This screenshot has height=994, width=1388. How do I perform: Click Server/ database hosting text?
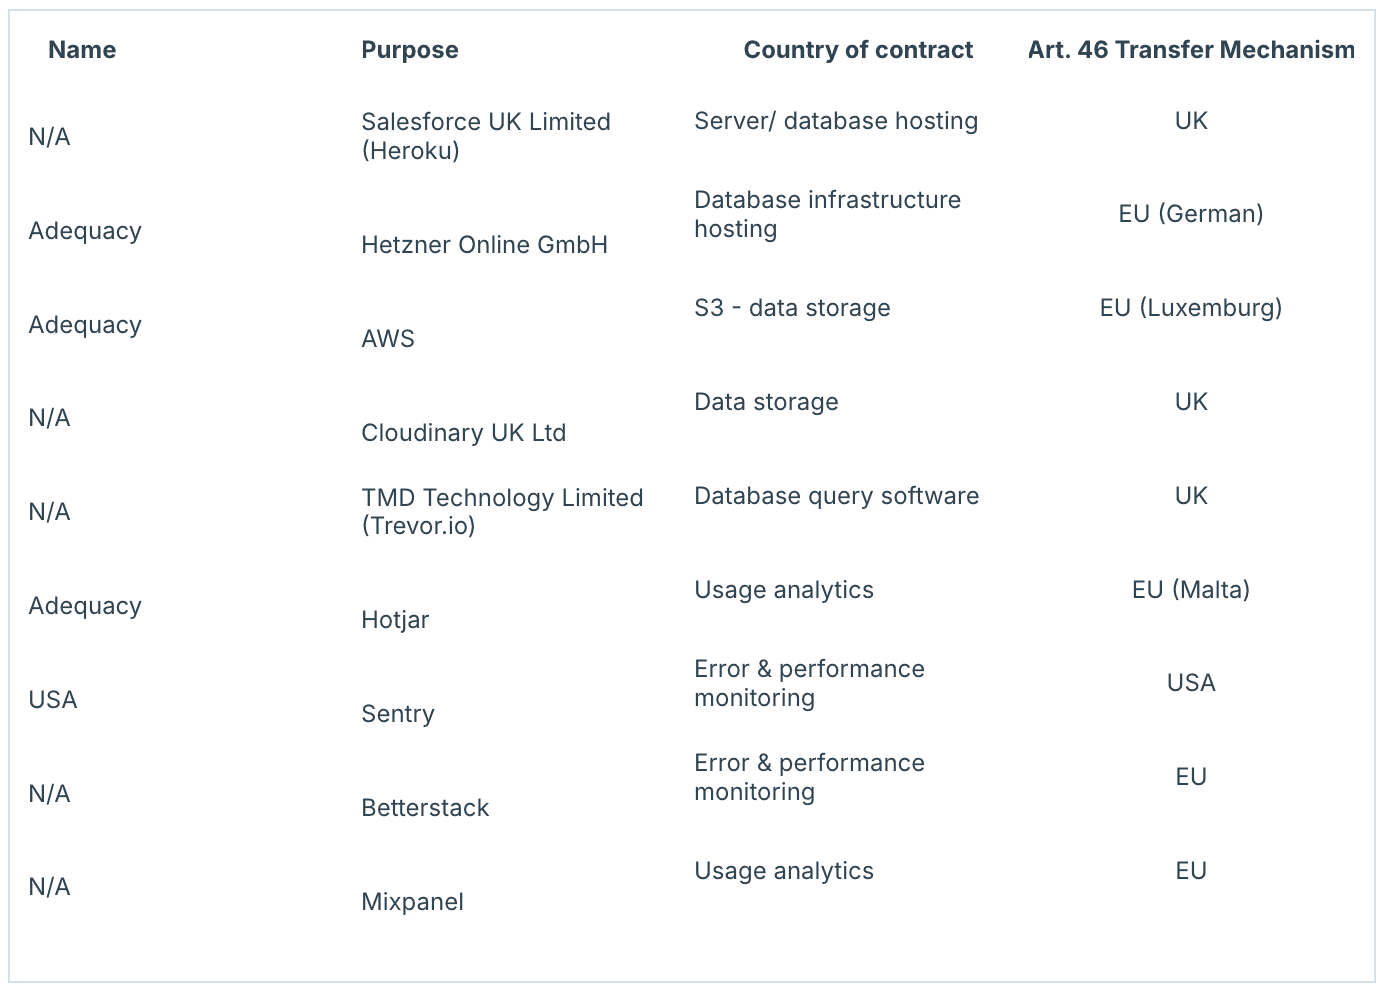[x=836, y=121]
